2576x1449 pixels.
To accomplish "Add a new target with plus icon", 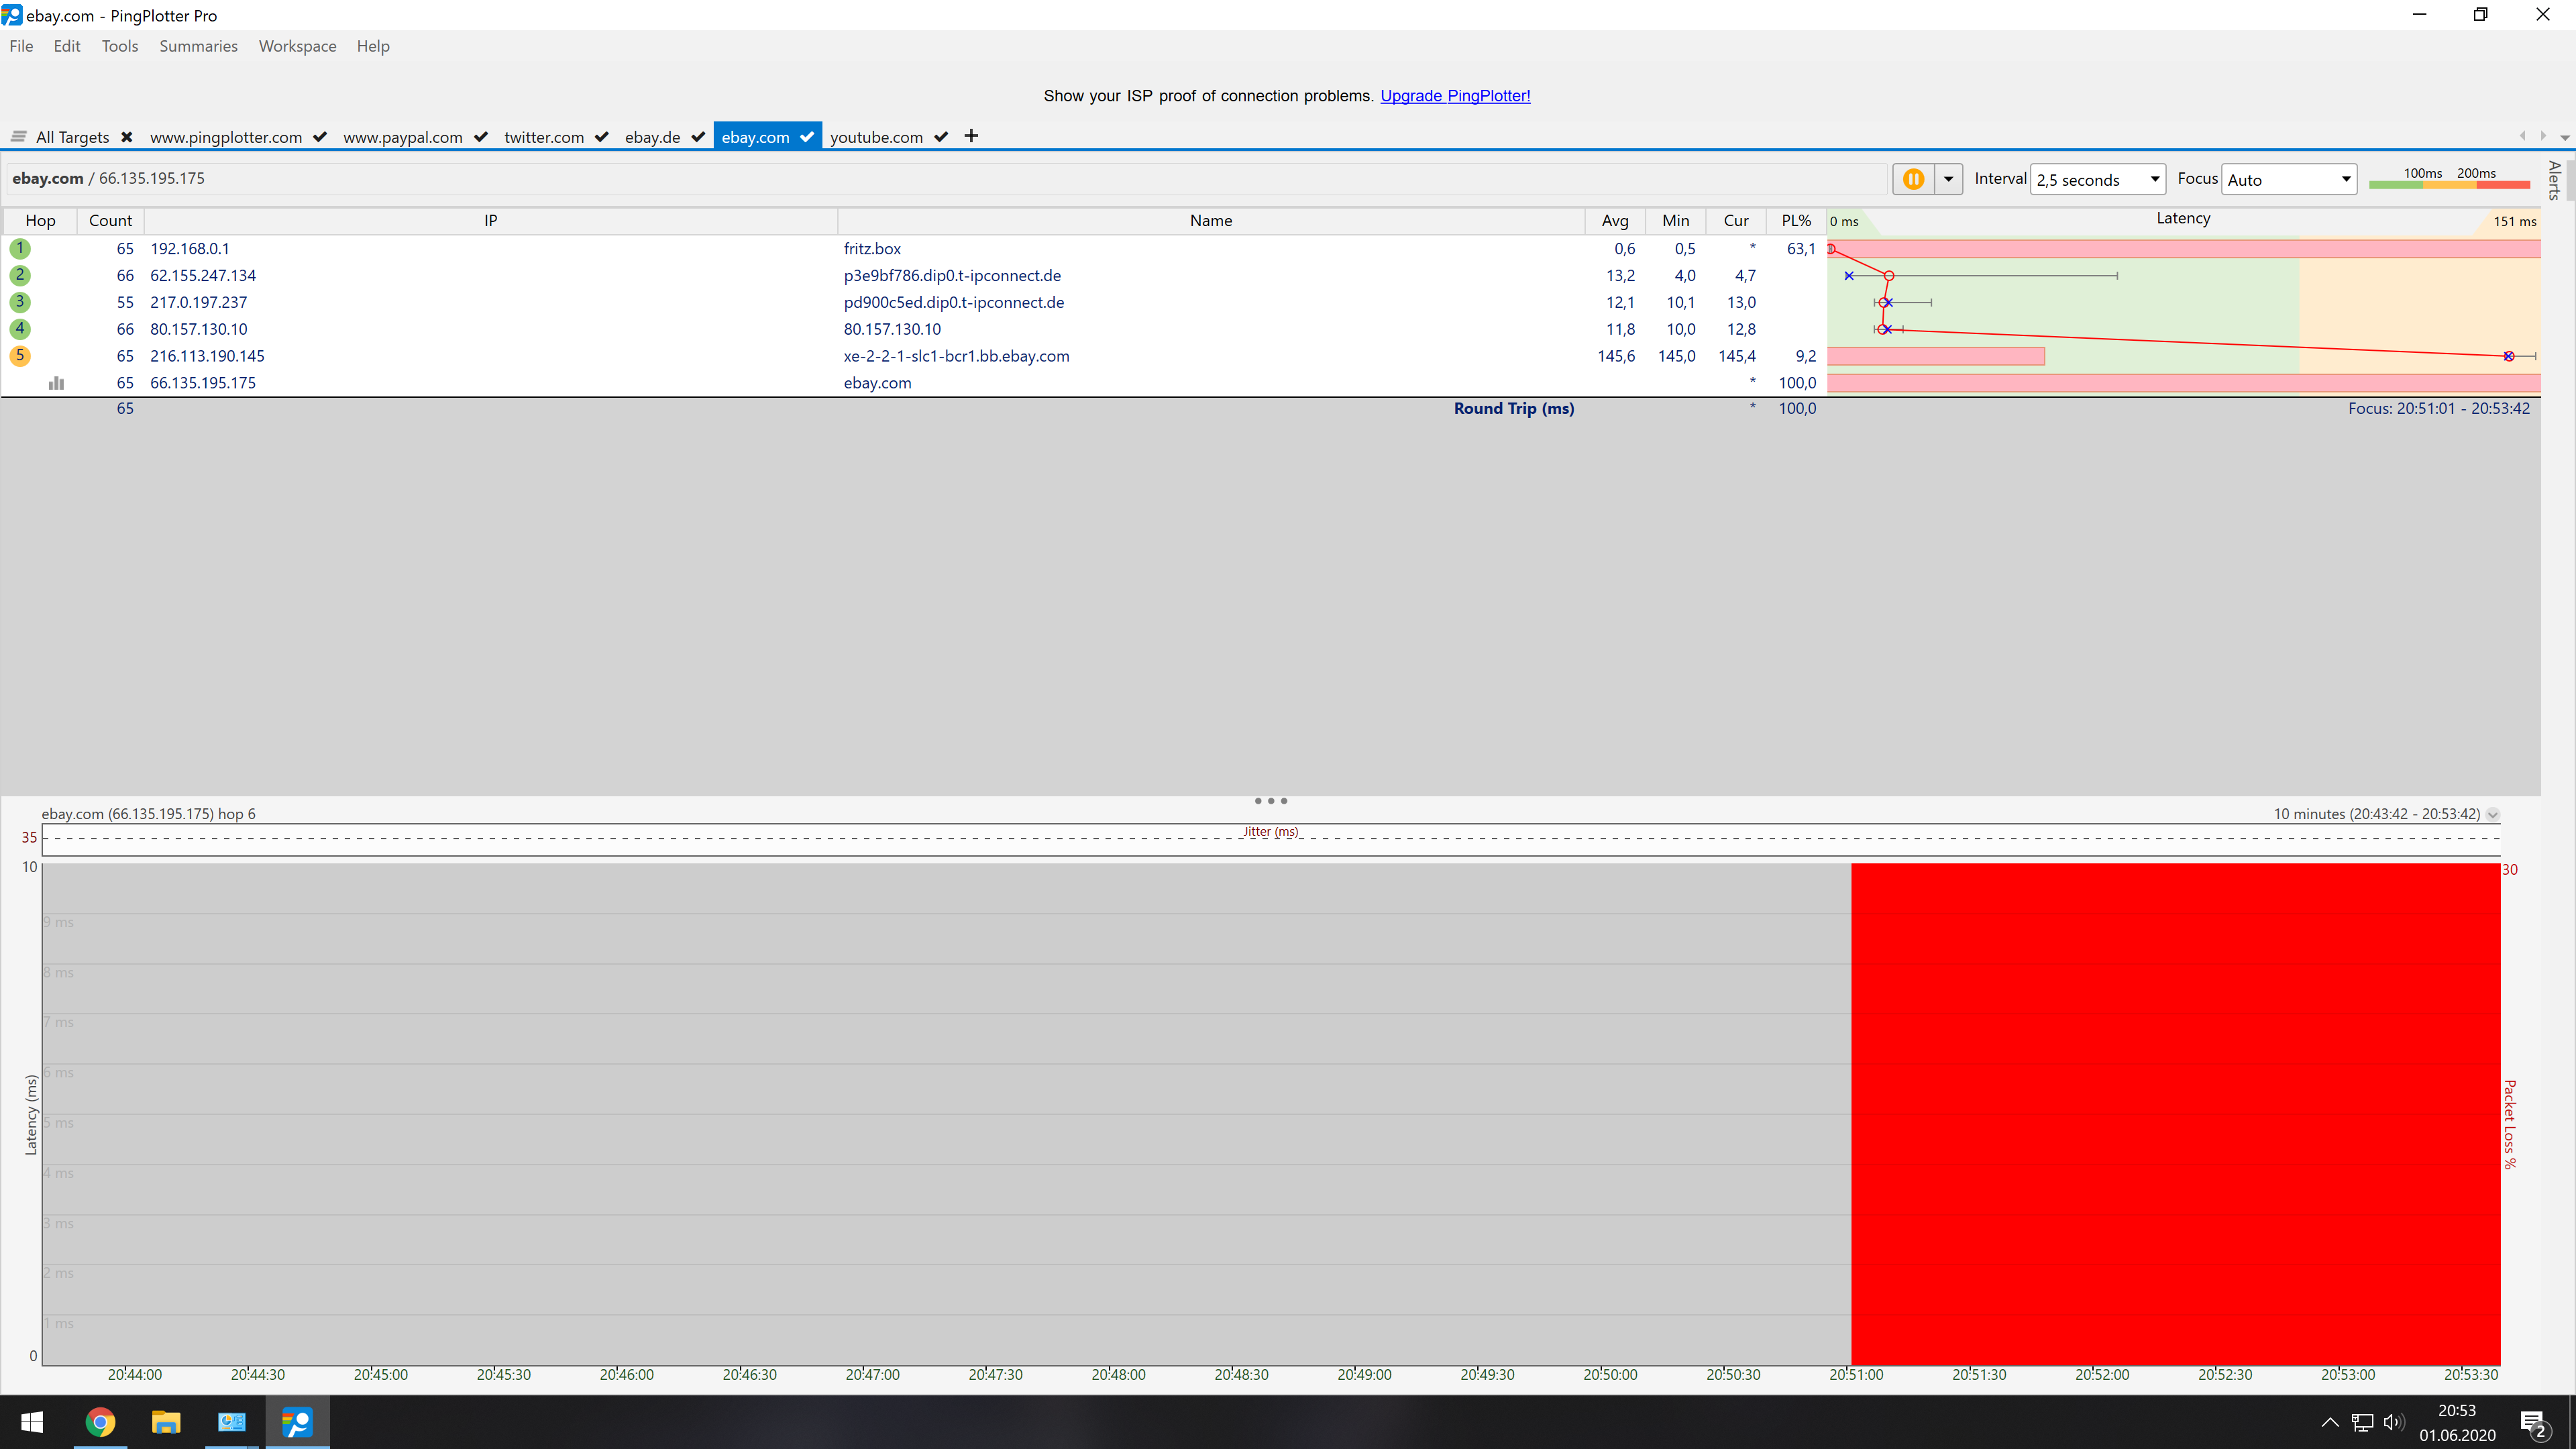I will [971, 136].
